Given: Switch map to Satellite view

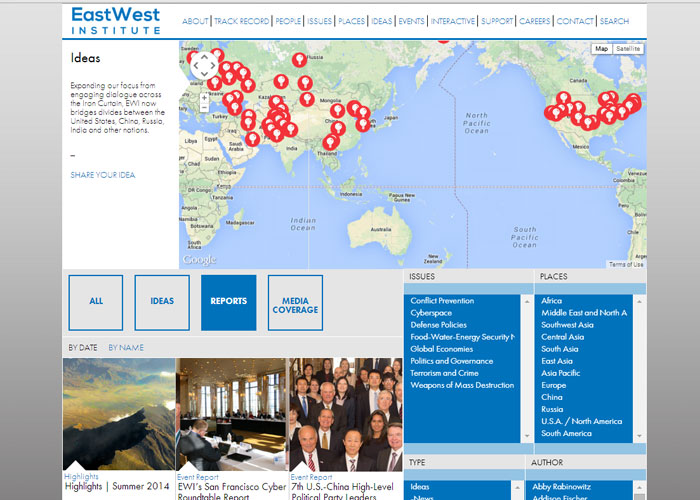Looking at the screenshot, I should pos(628,49).
